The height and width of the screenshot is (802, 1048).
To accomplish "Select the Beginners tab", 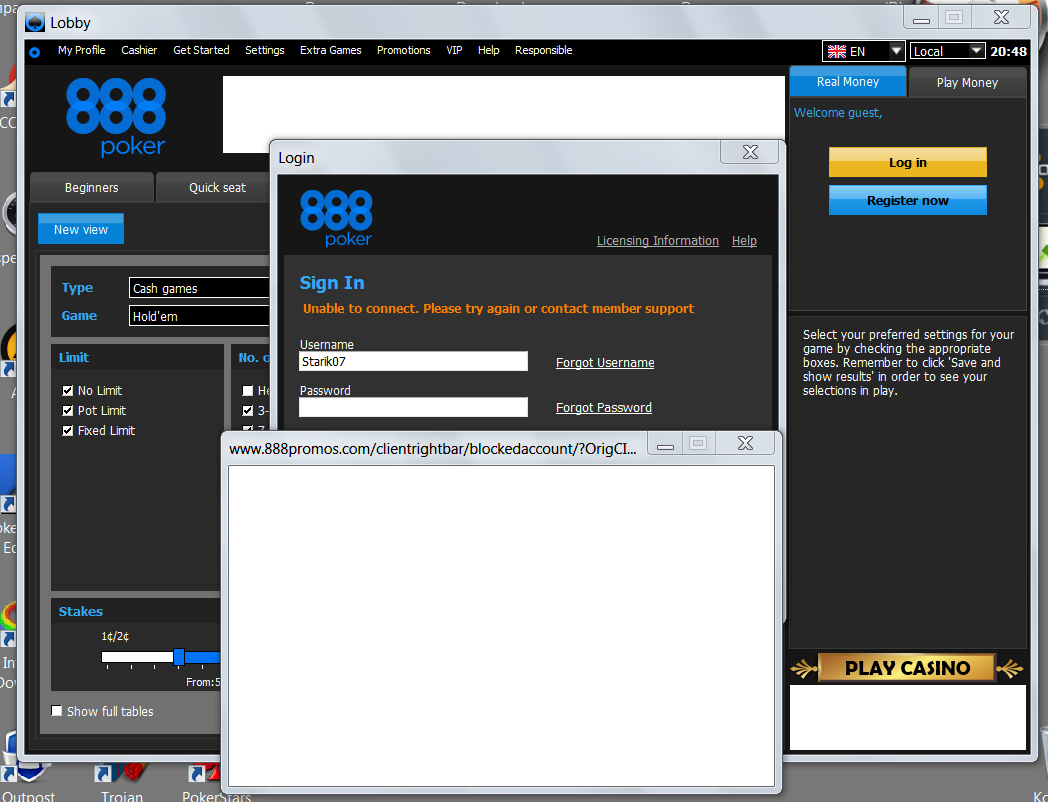I will 92,188.
